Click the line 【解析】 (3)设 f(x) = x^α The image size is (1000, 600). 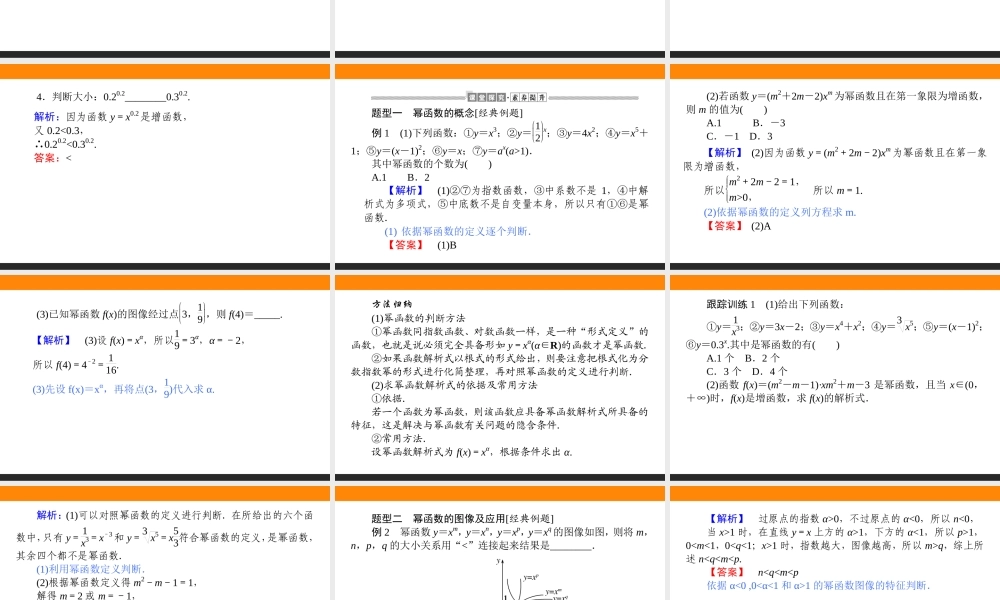pyautogui.click(x=138, y=340)
